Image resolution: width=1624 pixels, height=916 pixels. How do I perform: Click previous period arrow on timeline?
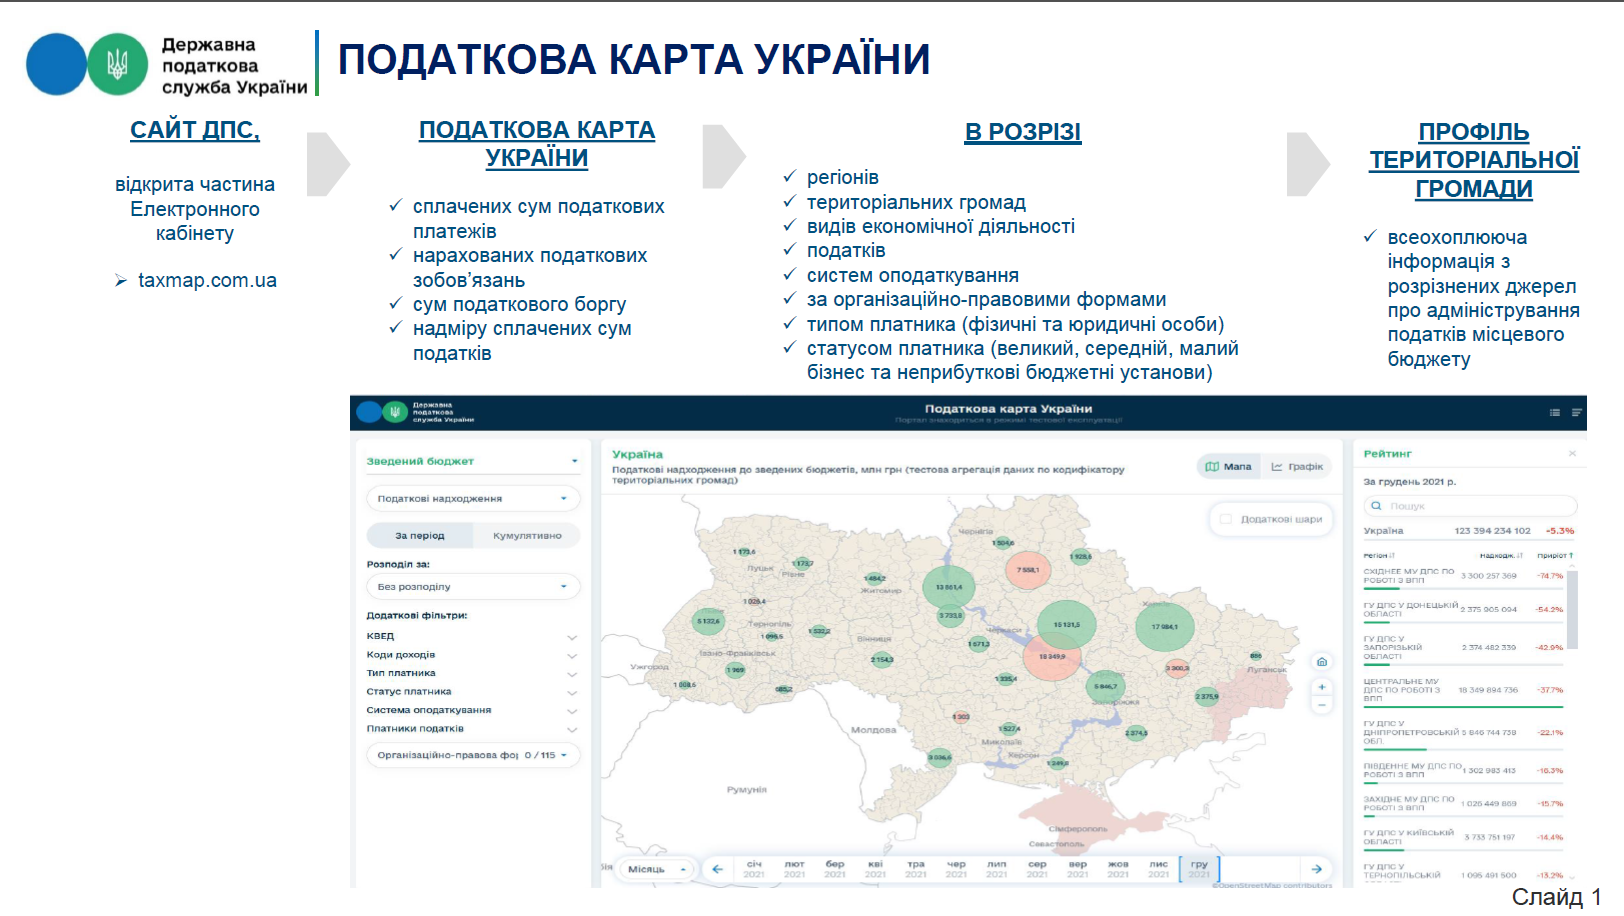click(717, 869)
